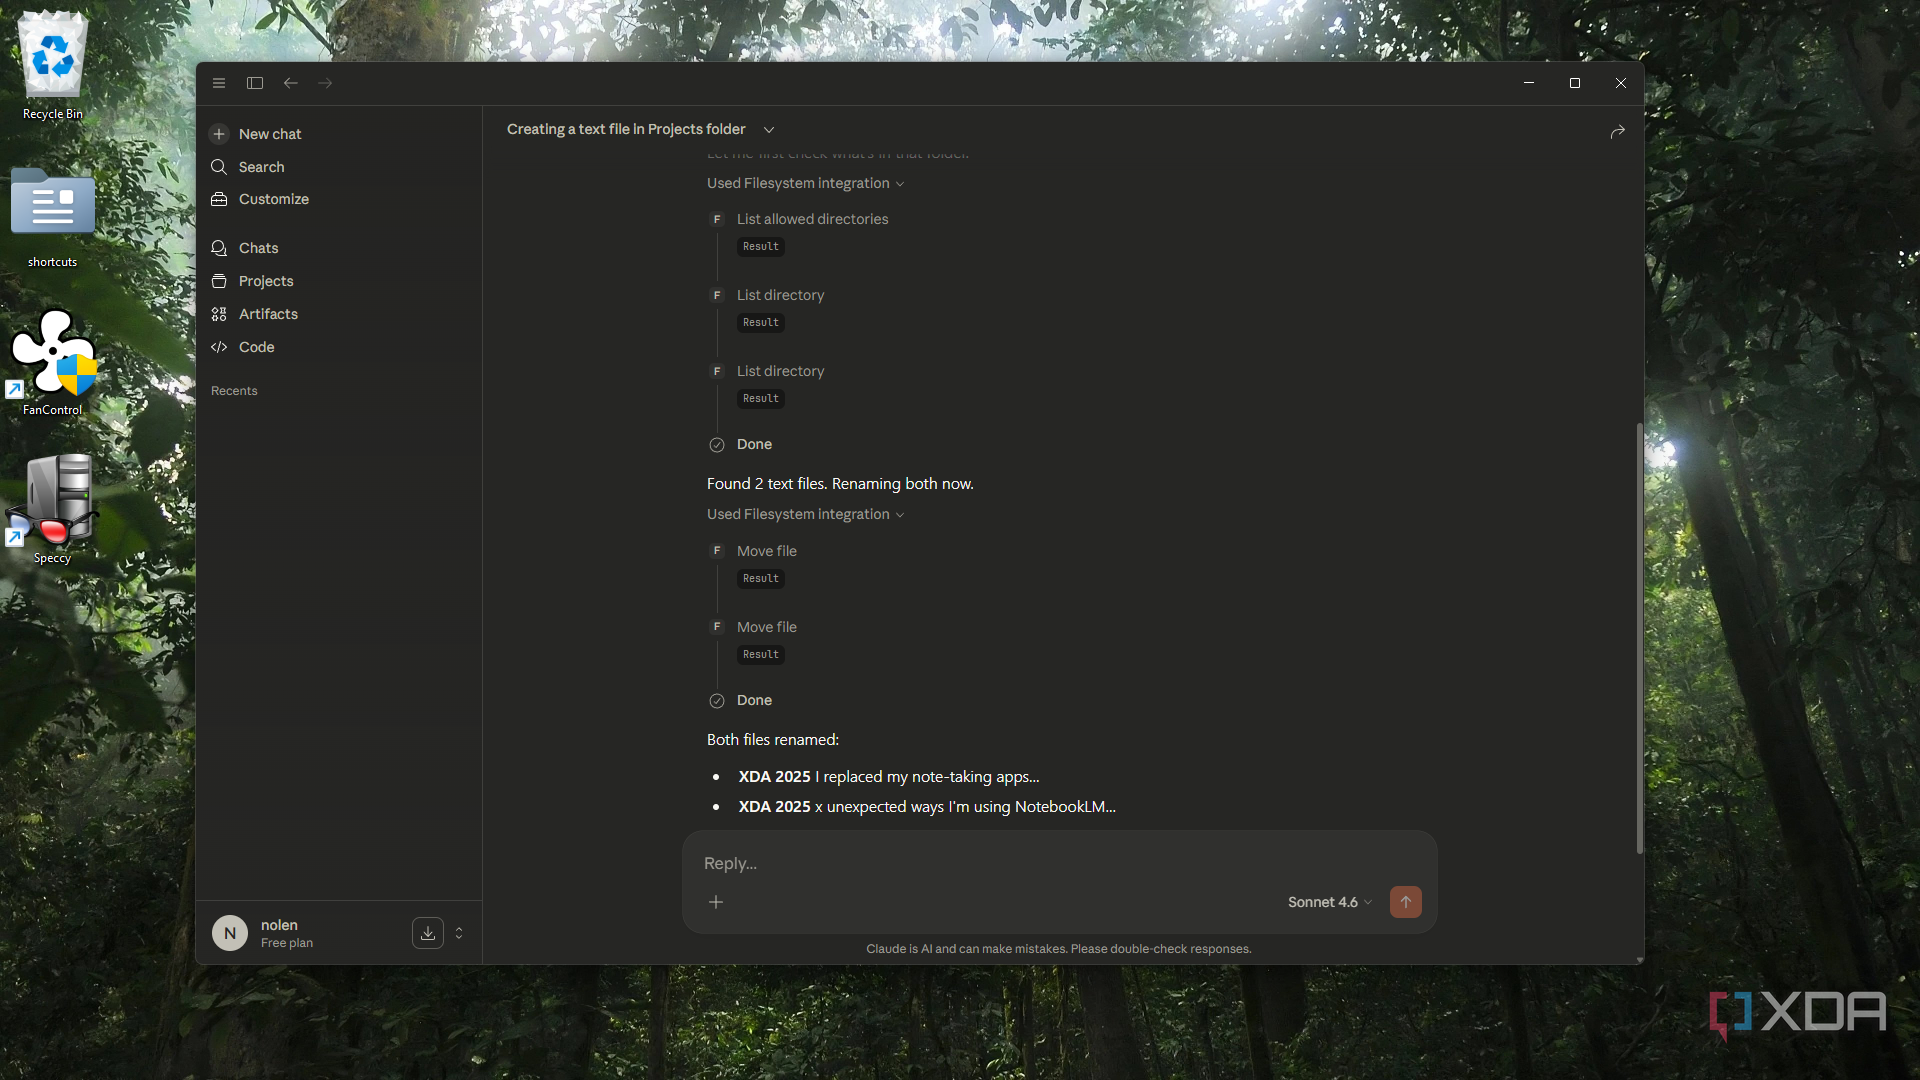Toggle the sidebar panel icon

pos(255,83)
